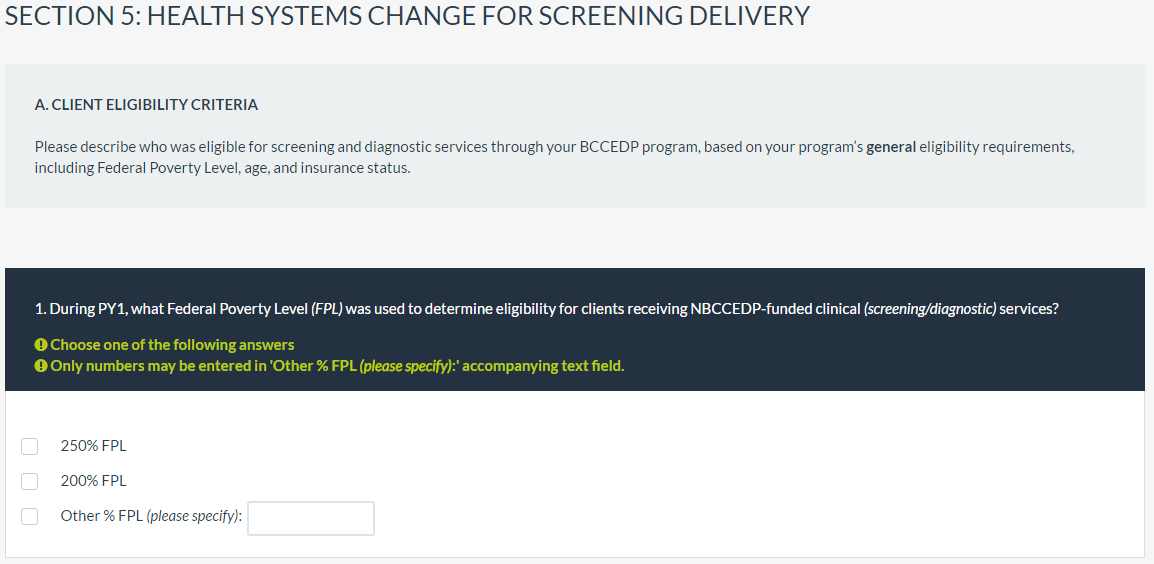Click 'BCCEDP program' in the description paragraph
This screenshot has height=564, width=1154.
tap(627, 147)
